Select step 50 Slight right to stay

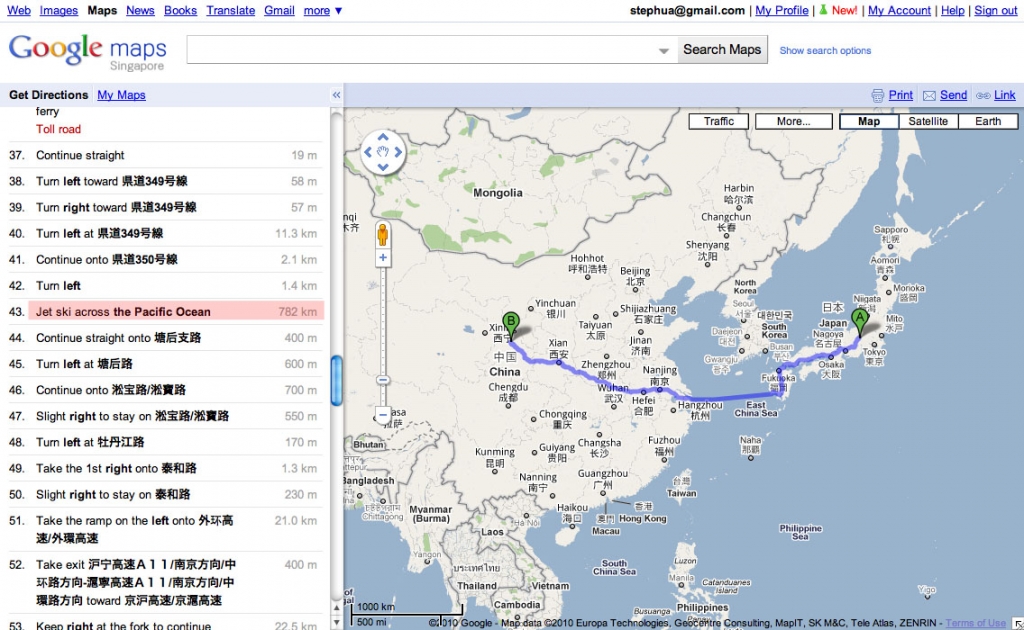(x=166, y=495)
